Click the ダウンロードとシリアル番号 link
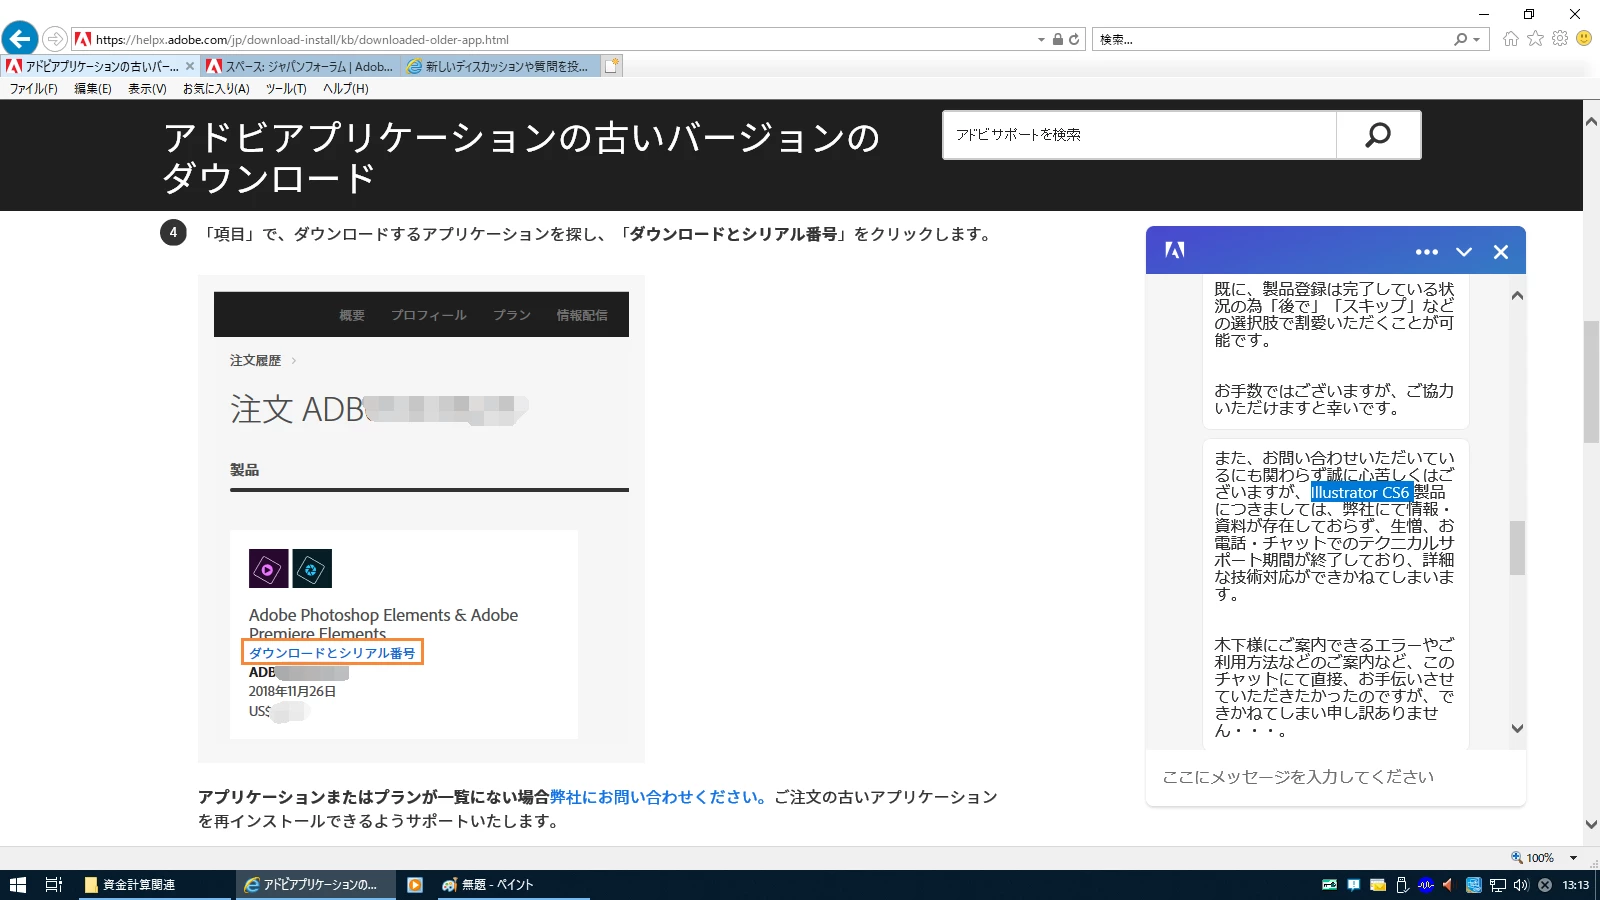The width and height of the screenshot is (1600, 900). tap(332, 653)
